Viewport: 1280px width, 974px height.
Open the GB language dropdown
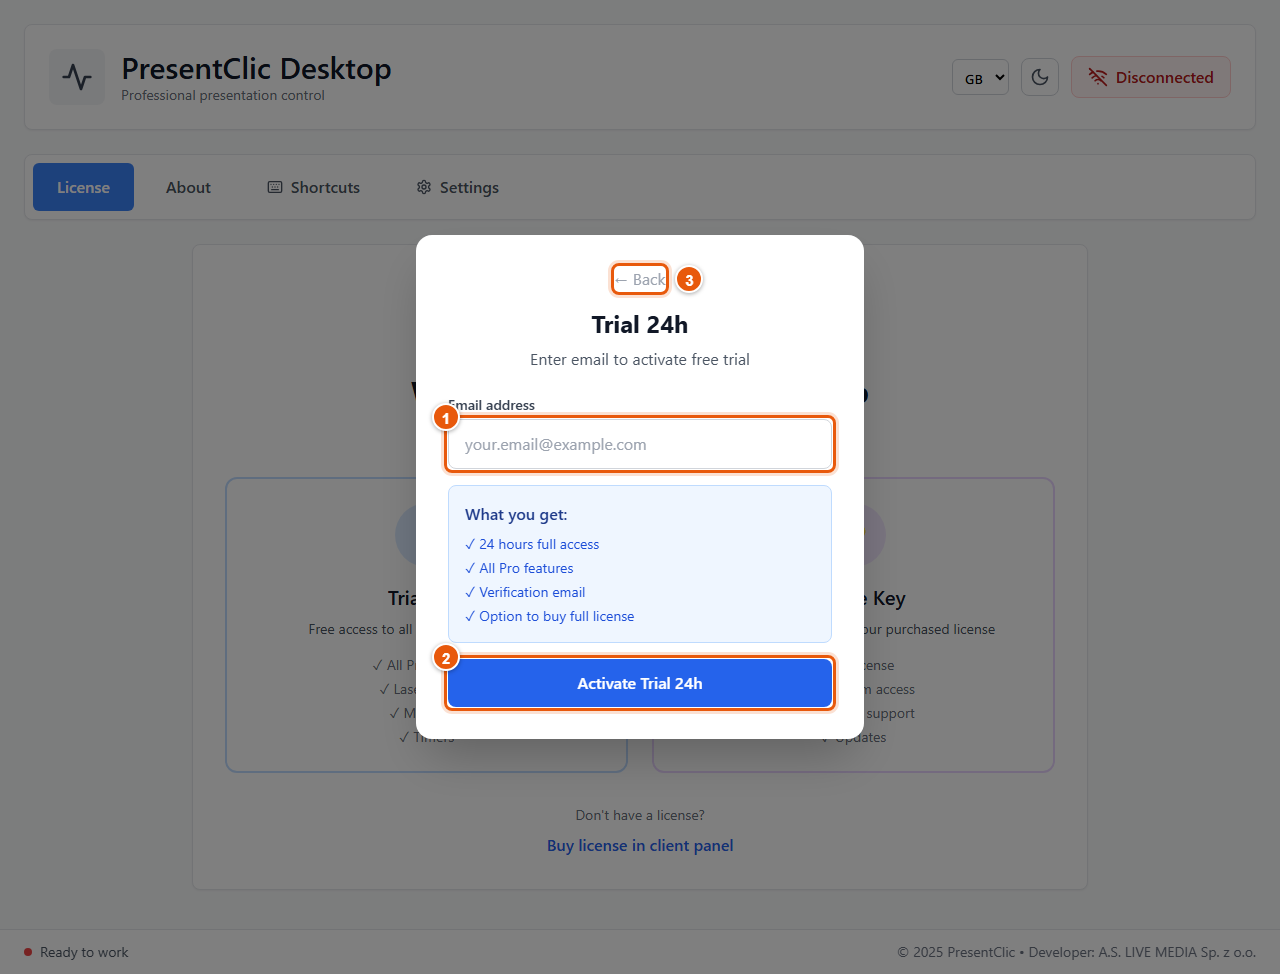(x=980, y=77)
